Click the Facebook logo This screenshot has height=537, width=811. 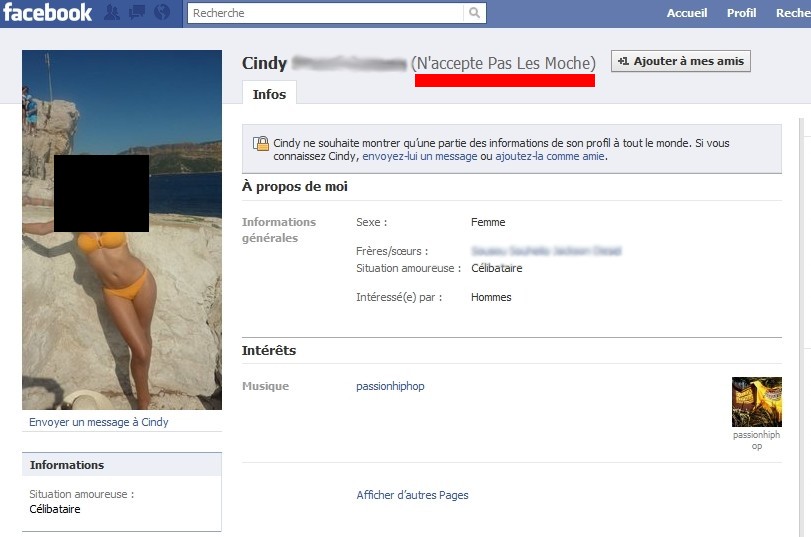click(47, 12)
